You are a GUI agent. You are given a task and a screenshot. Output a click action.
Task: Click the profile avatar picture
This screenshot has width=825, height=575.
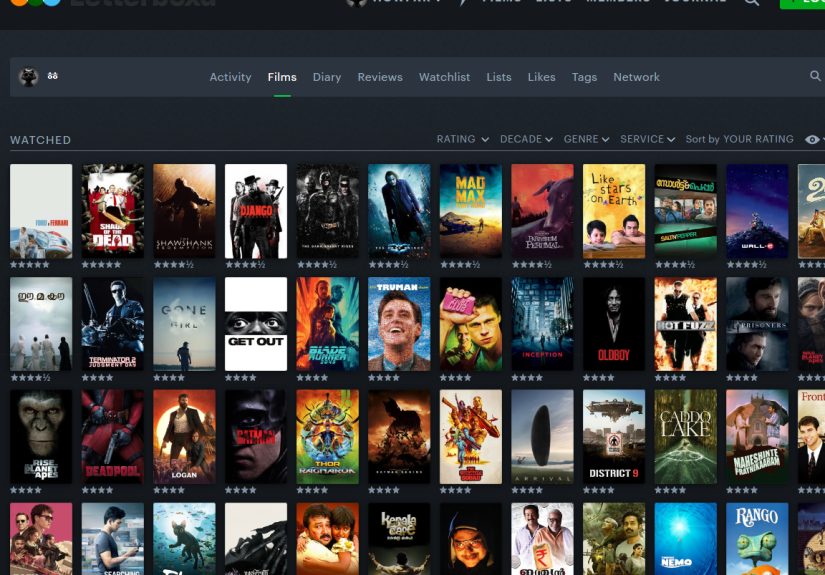tap(28, 77)
